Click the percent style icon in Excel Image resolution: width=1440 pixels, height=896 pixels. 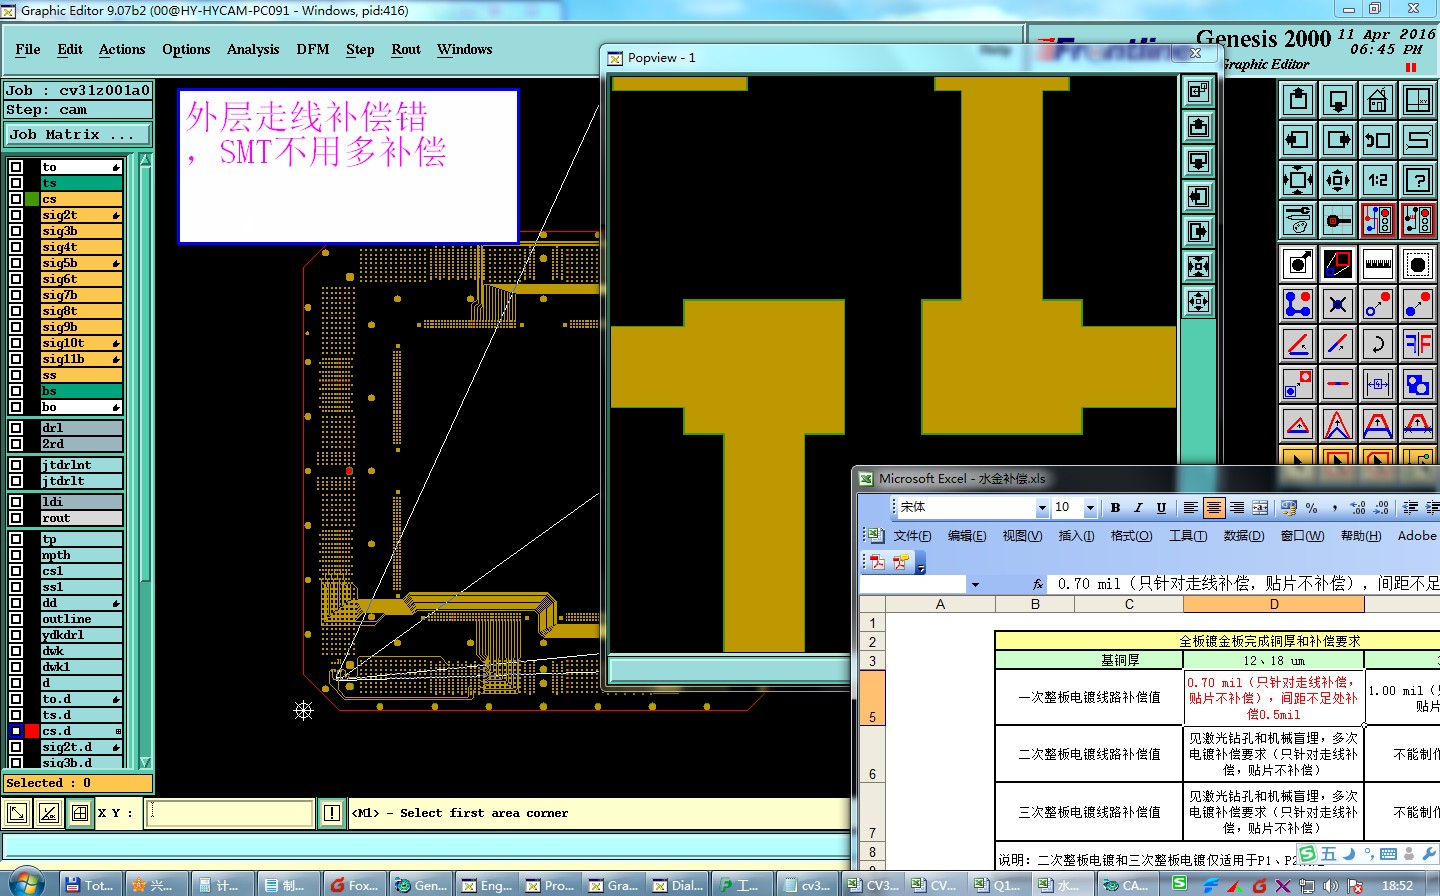[x=1311, y=508]
